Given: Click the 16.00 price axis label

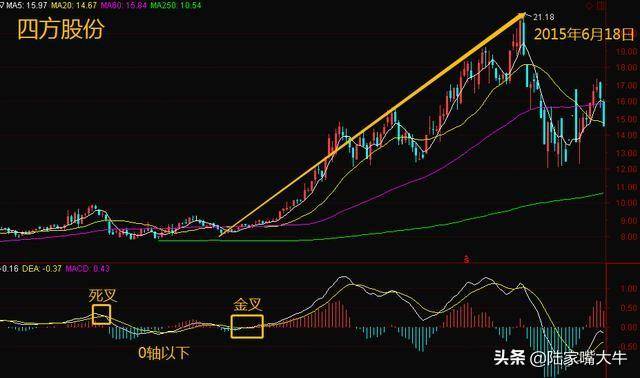Looking at the screenshot, I should point(627,101).
